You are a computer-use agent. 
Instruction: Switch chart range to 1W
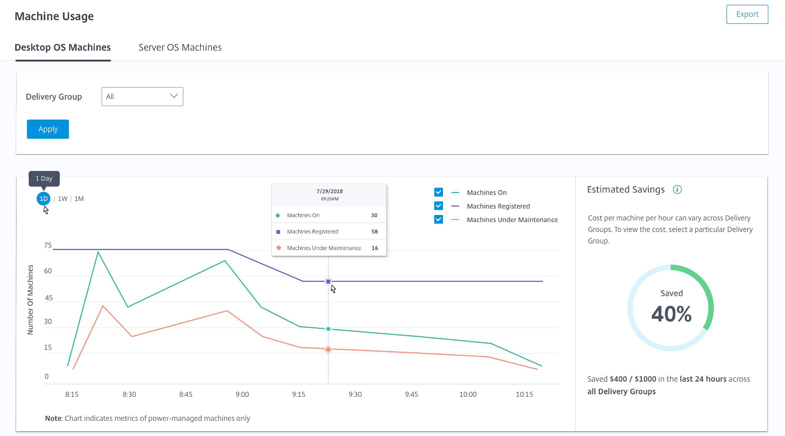pos(62,199)
